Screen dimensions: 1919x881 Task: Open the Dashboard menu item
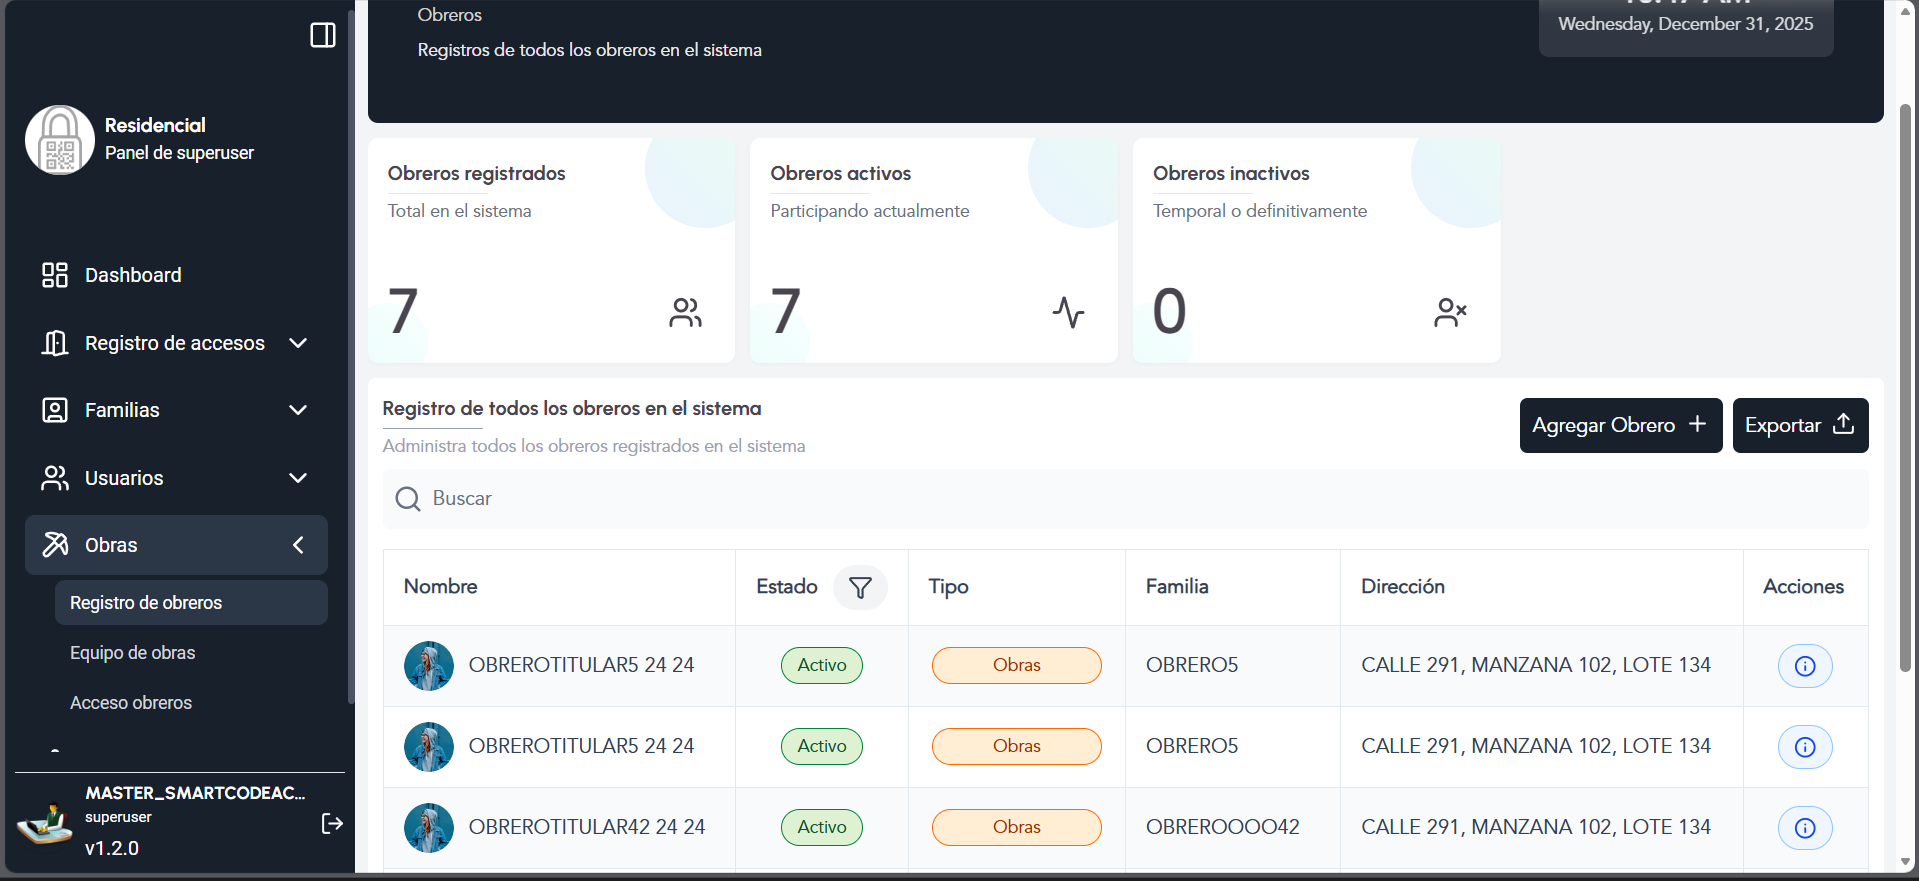(x=133, y=275)
